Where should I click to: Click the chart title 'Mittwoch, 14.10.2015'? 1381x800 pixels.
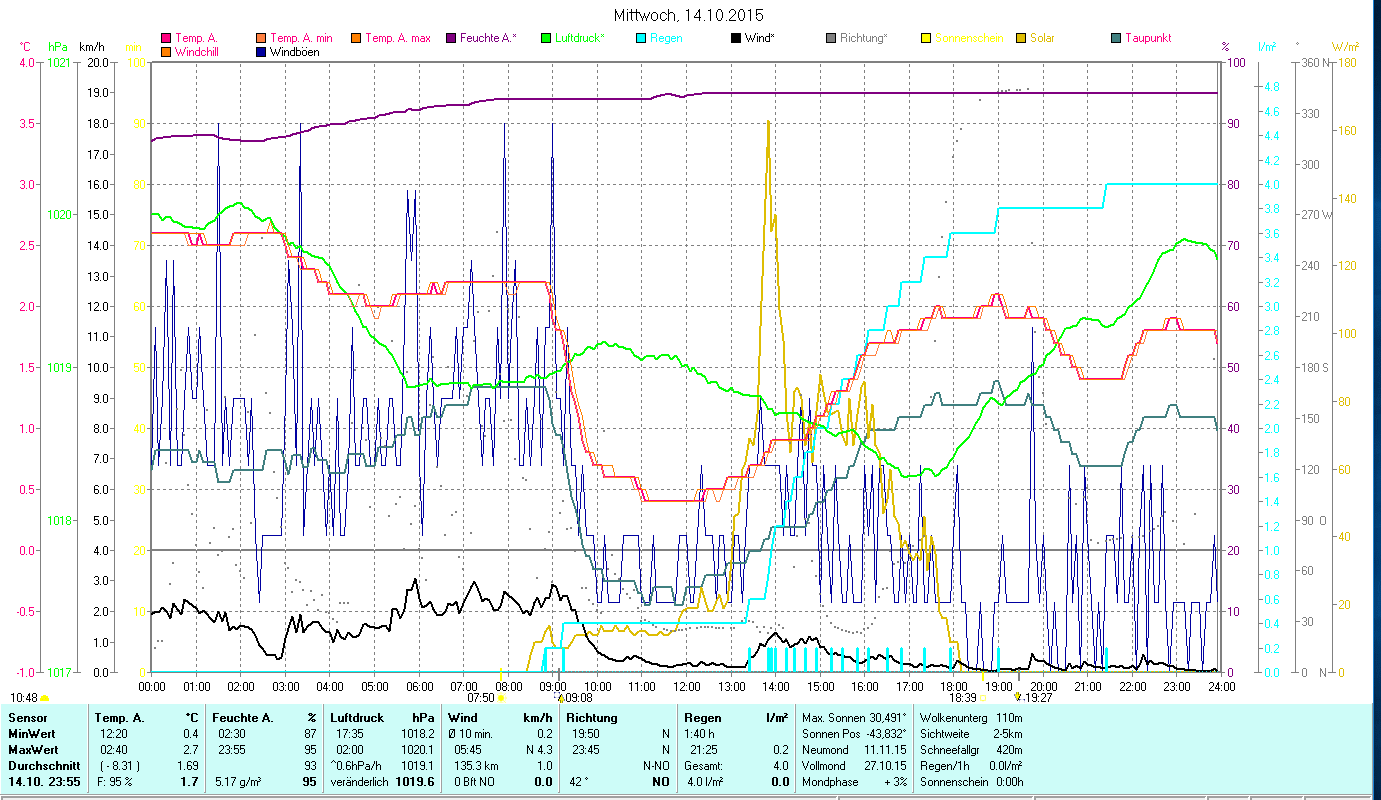[x=690, y=16]
